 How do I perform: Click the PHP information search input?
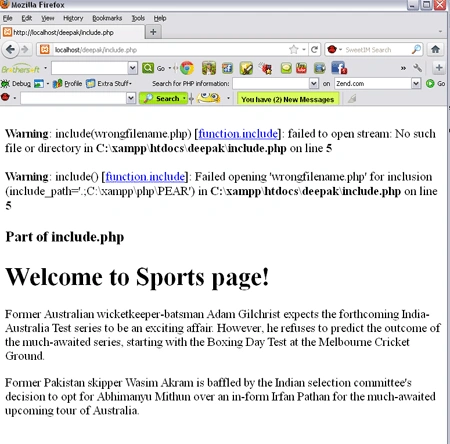[x=271, y=83]
